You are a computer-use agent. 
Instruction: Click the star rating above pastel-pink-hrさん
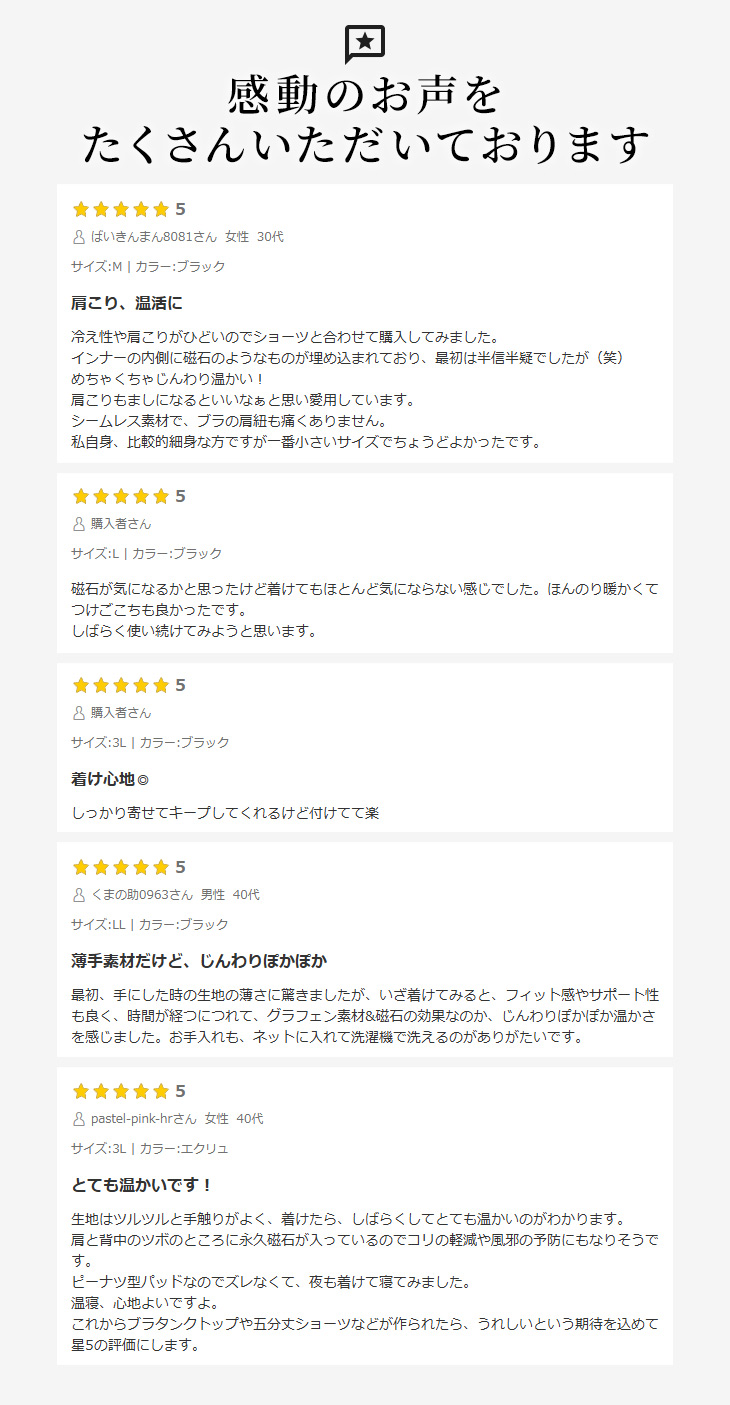click(121, 1091)
